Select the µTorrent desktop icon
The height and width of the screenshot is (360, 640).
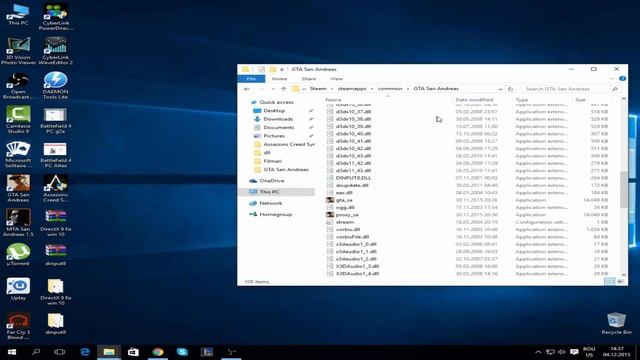tap(18, 254)
